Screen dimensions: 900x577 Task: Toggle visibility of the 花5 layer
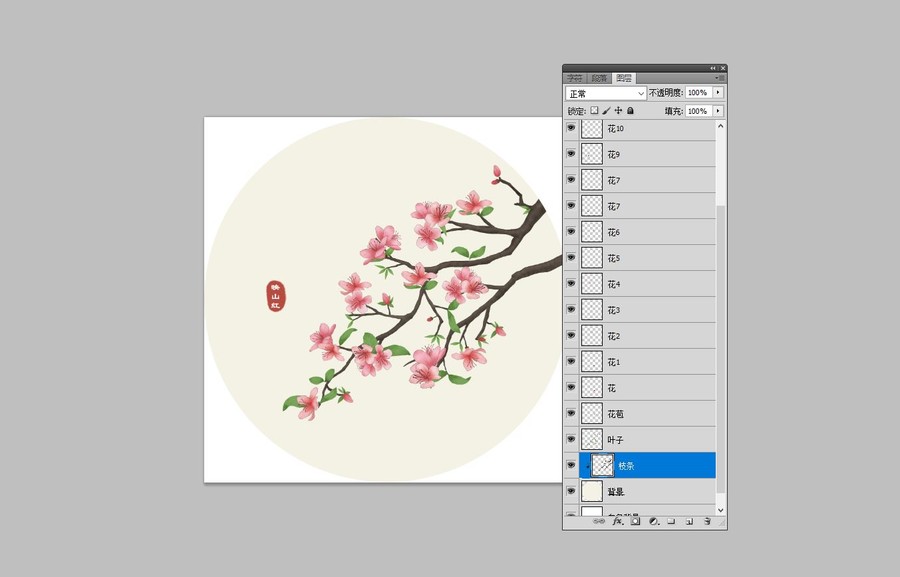[571, 258]
